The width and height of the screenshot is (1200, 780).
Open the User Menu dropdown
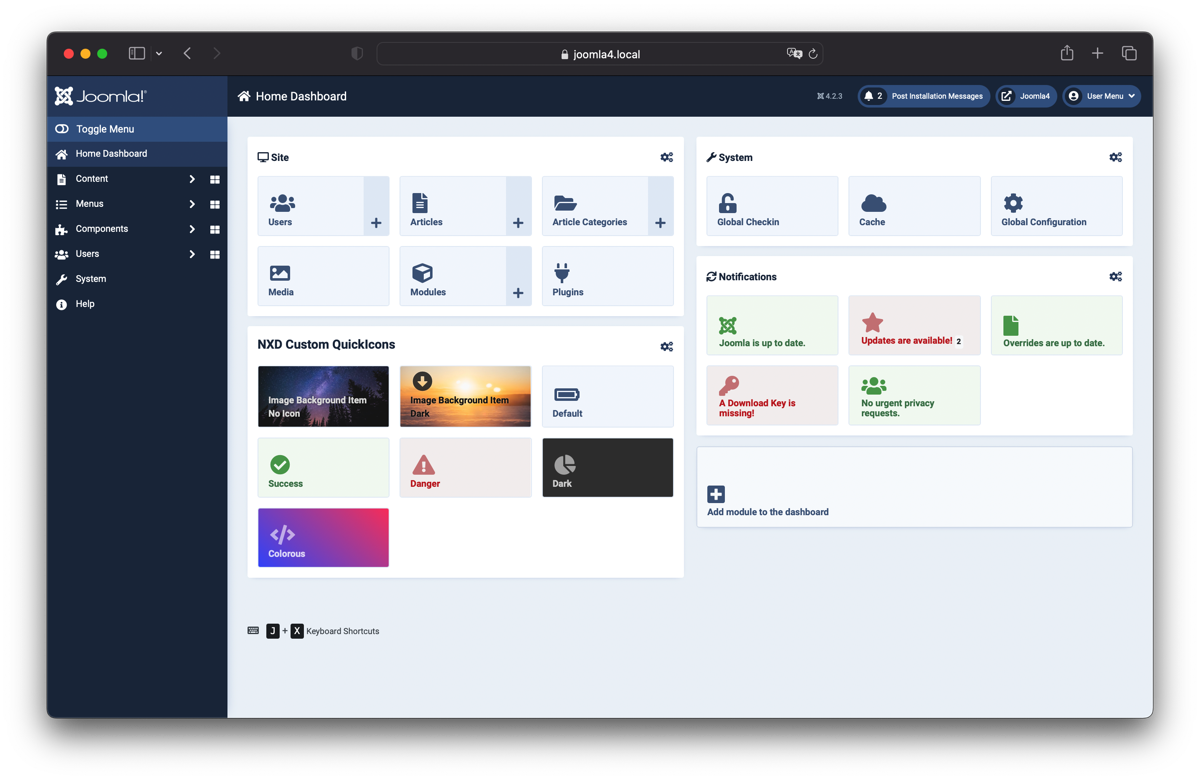click(1102, 96)
